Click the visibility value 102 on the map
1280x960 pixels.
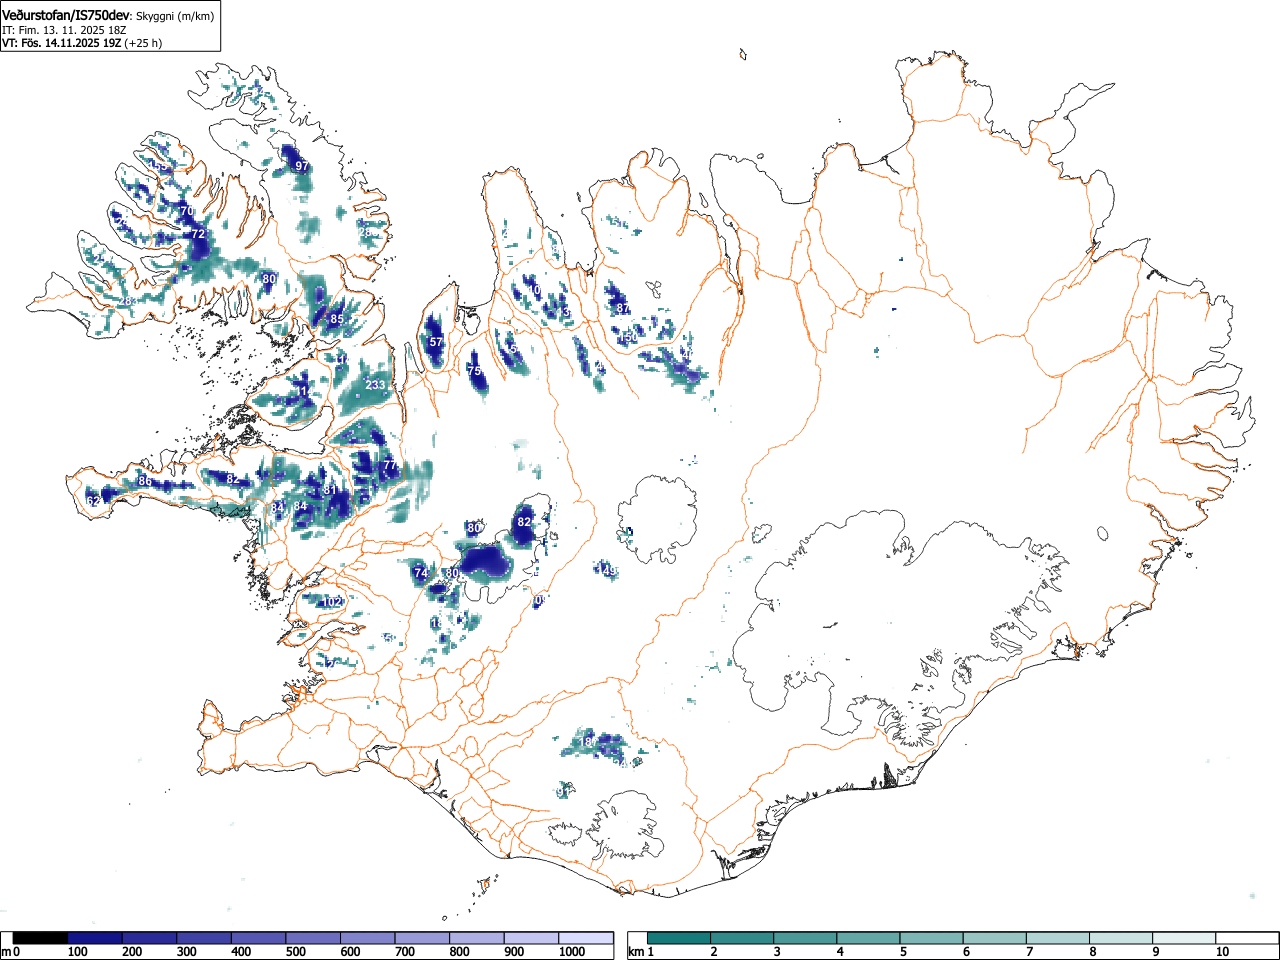[x=333, y=602]
